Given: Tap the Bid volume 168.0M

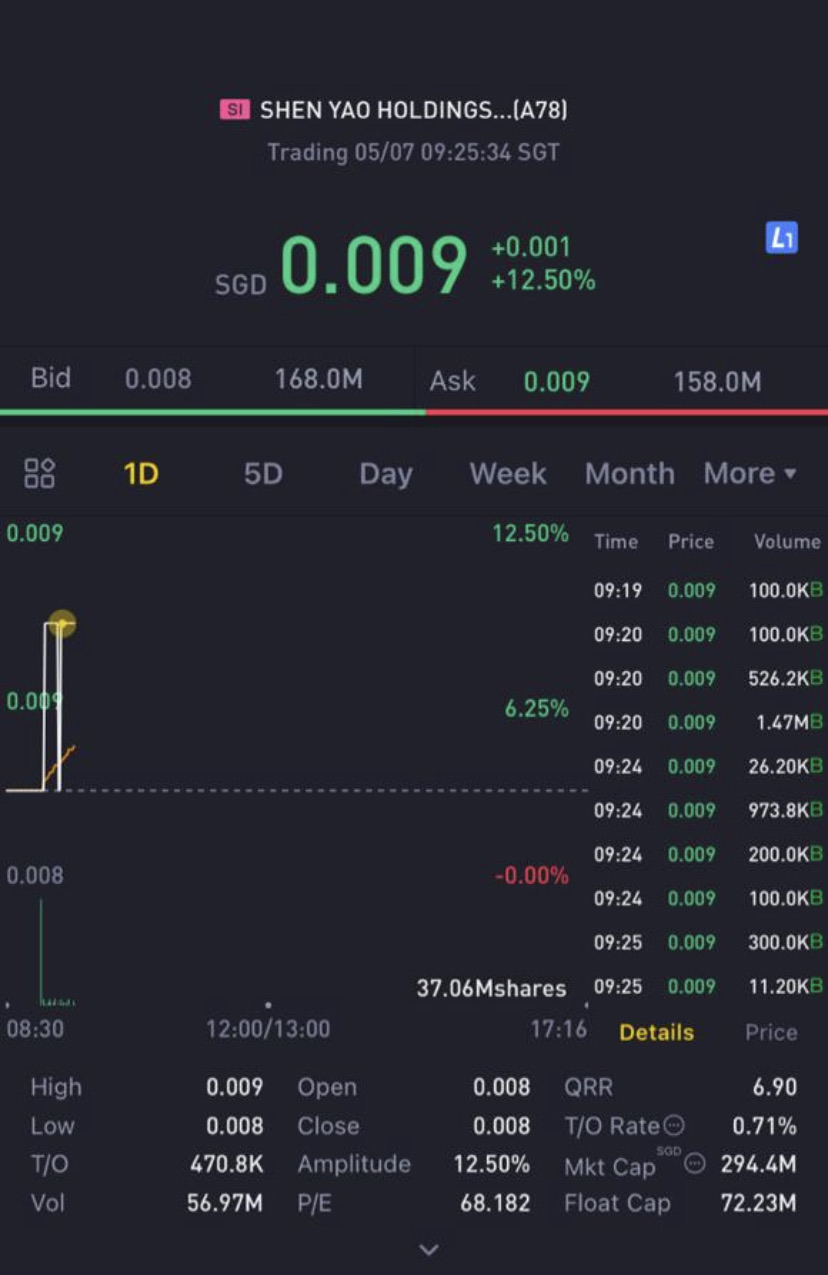Looking at the screenshot, I should [319, 380].
